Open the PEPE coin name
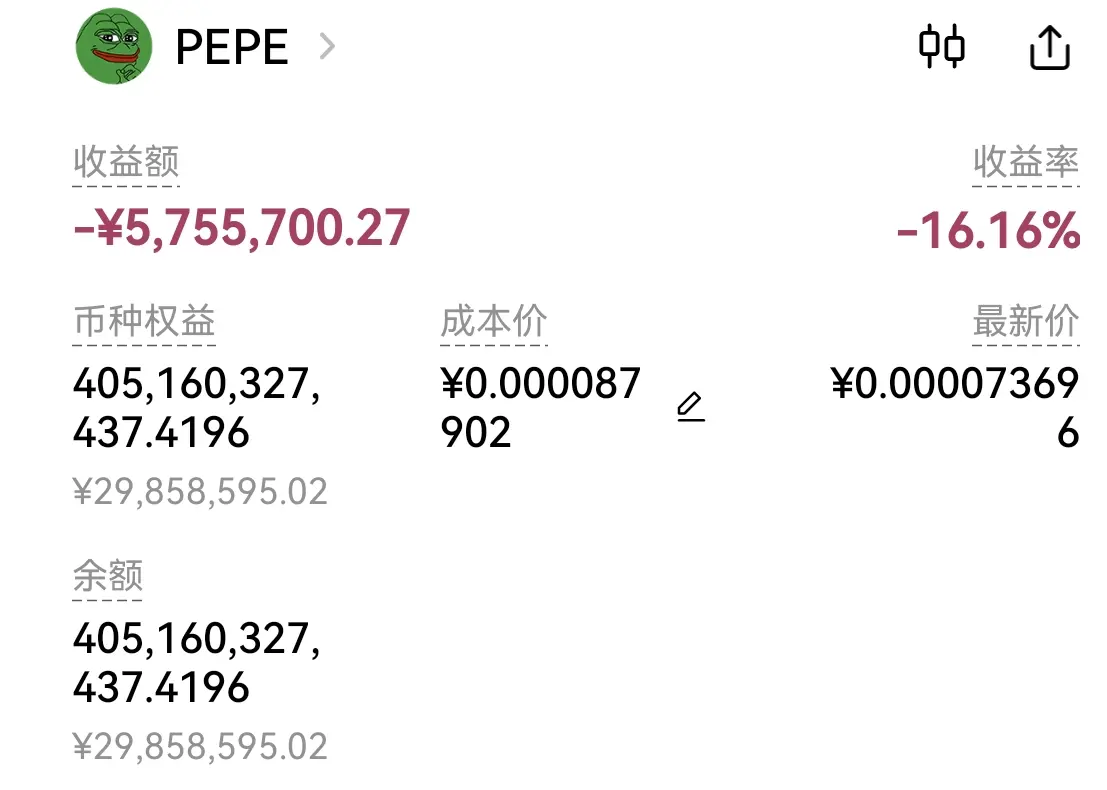The height and width of the screenshot is (790, 1107). pos(232,47)
